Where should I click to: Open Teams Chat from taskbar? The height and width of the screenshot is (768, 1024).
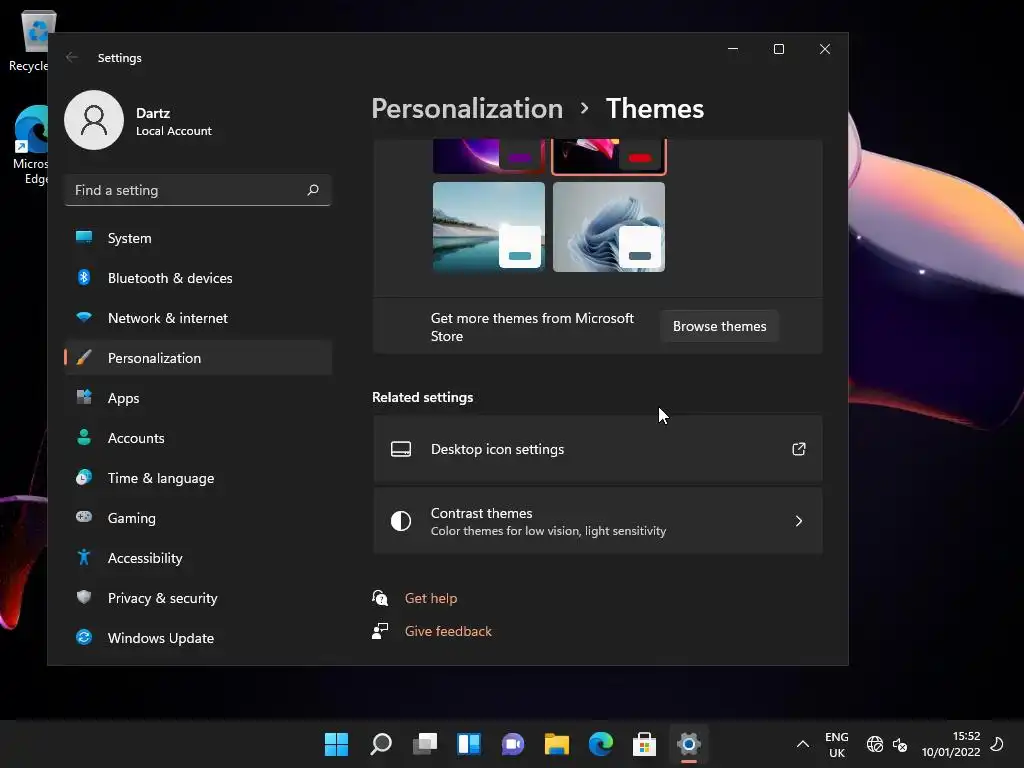(x=513, y=744)
